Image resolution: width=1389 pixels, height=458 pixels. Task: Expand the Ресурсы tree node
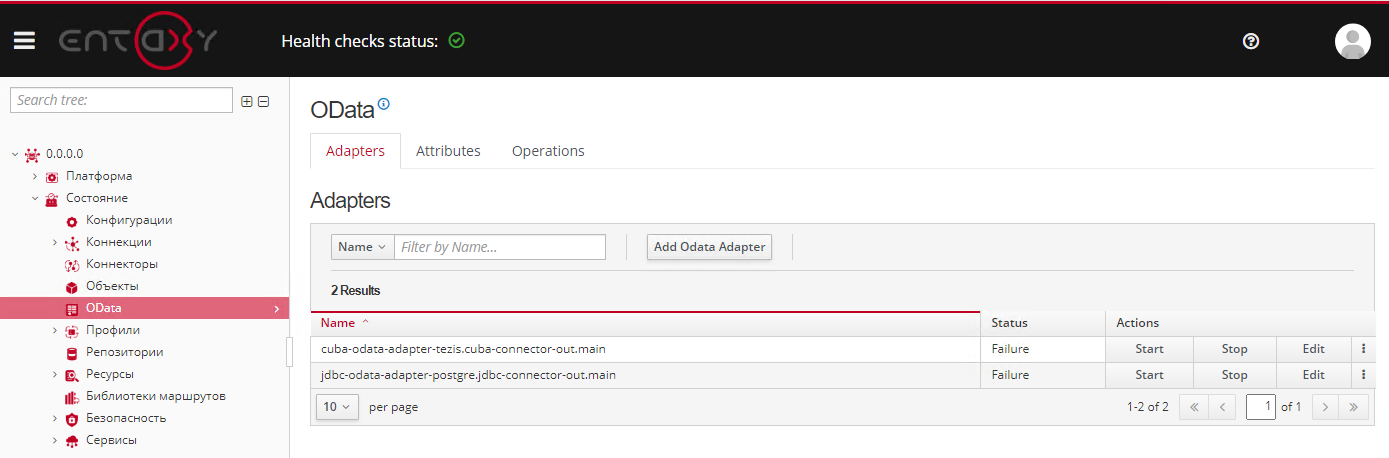point(55,374)
